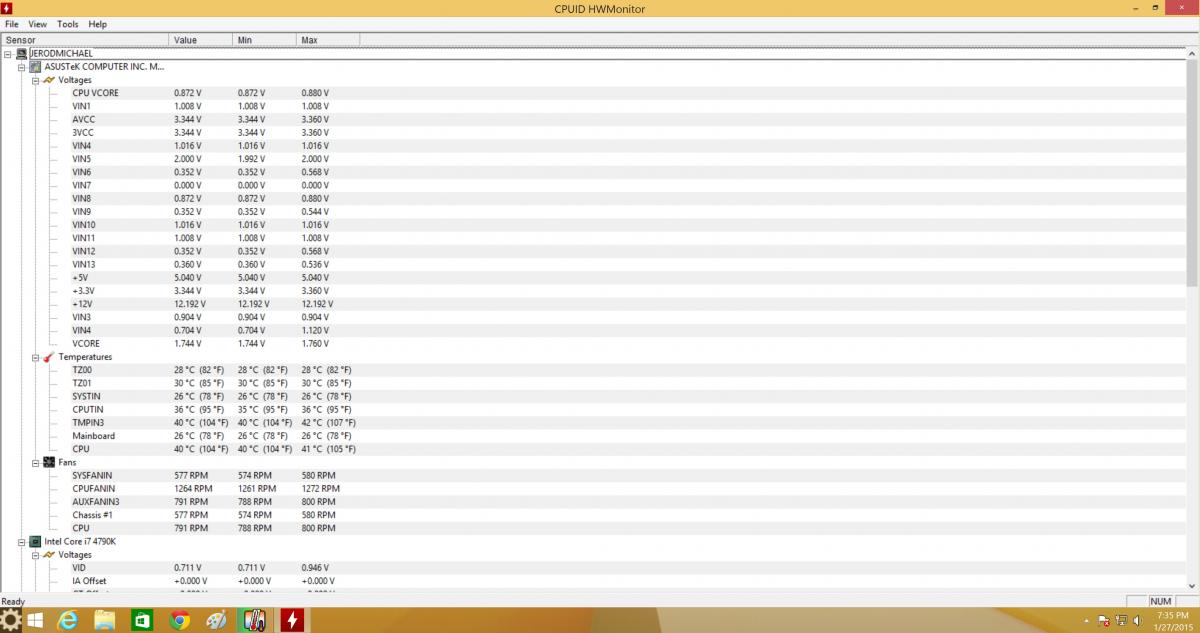Click the CPU chip icon beside Intel Core i7 4790K

[35, 541]
